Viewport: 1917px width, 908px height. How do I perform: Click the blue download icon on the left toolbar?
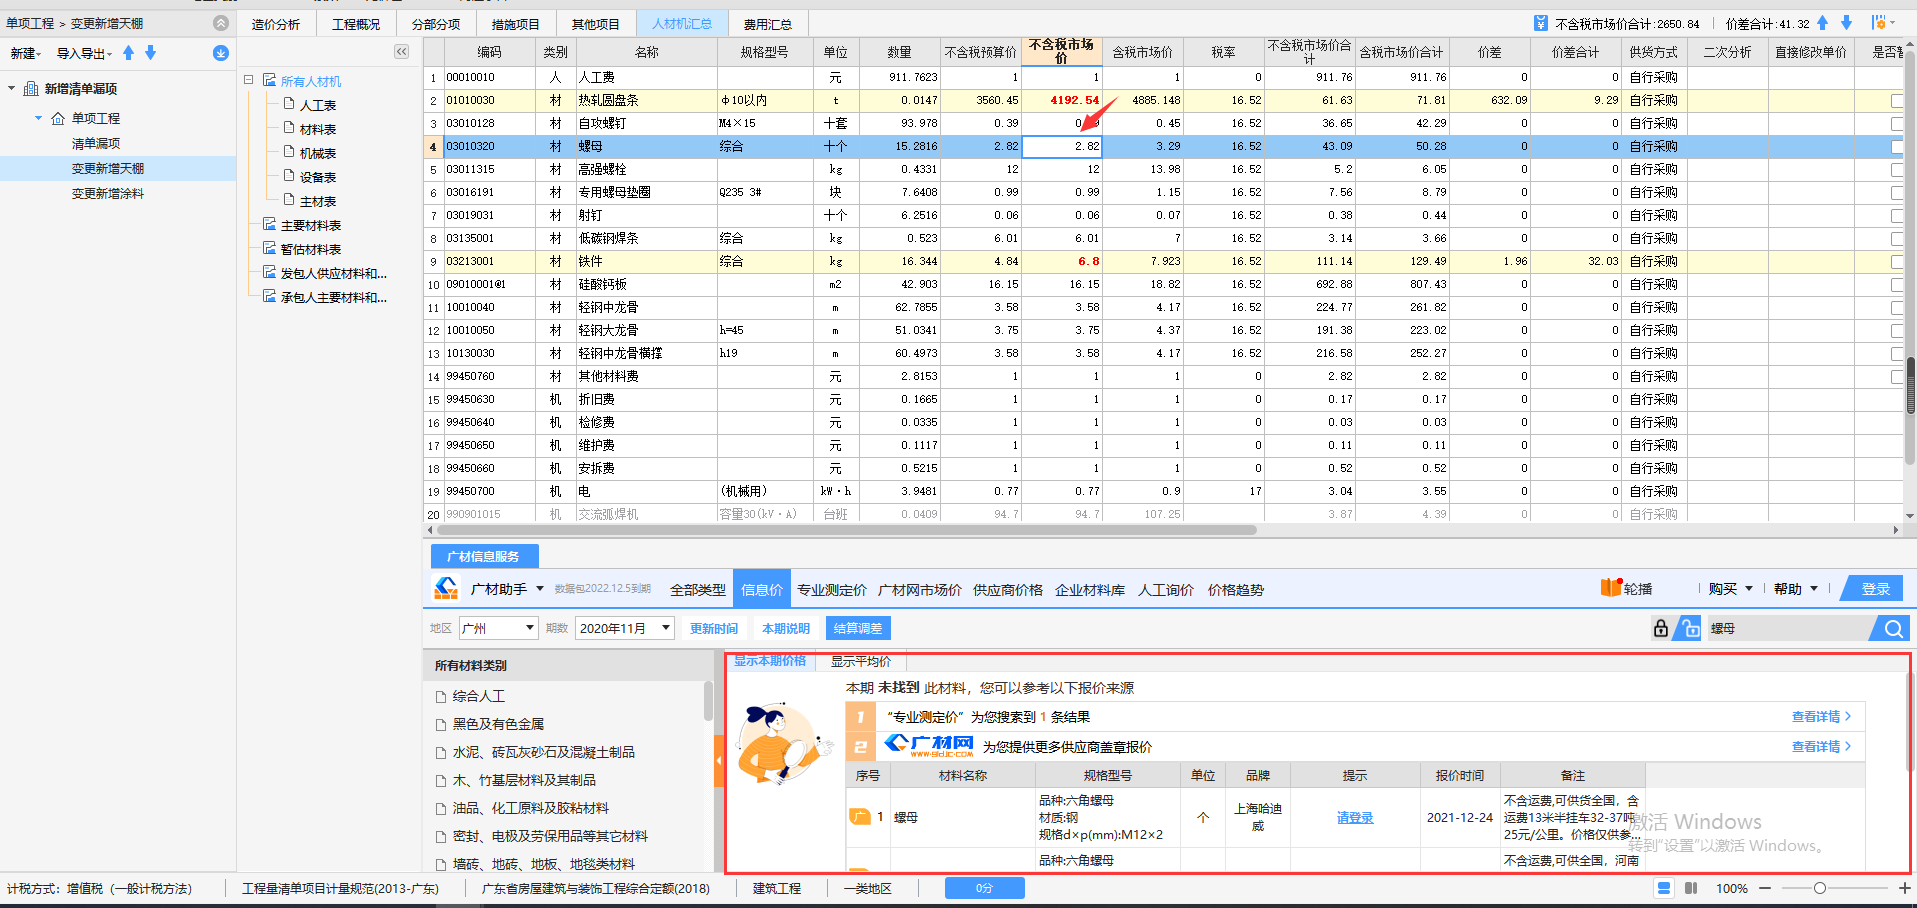(220, 53)
